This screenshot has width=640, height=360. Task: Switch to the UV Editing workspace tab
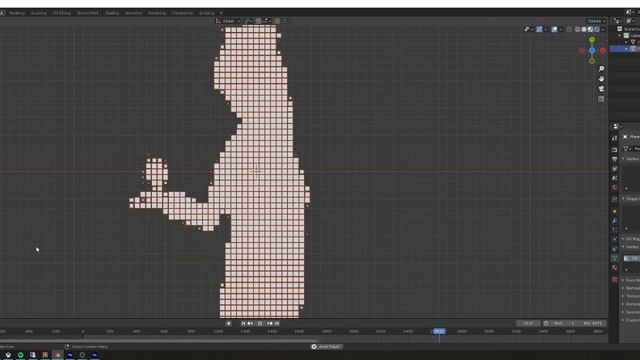[x=62, y=13]
